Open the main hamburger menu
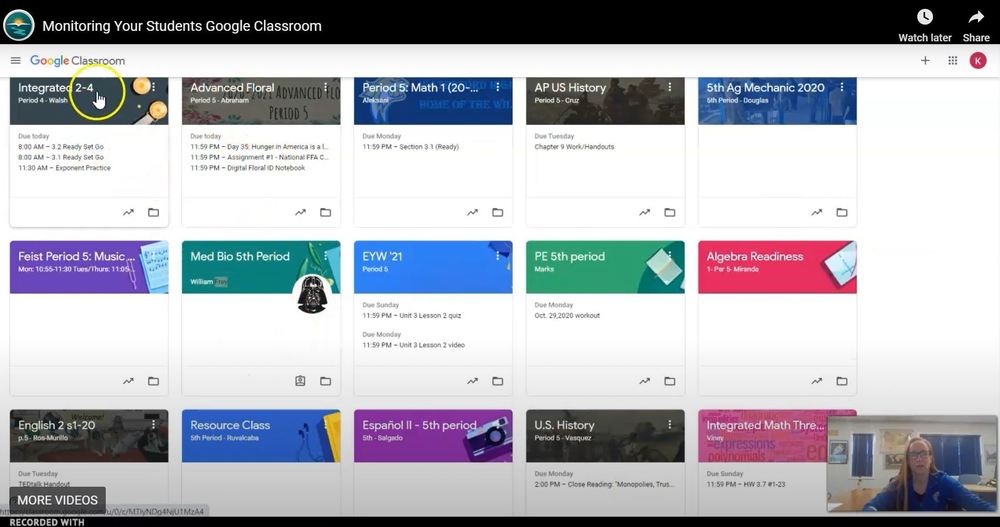 coord(16,61)
